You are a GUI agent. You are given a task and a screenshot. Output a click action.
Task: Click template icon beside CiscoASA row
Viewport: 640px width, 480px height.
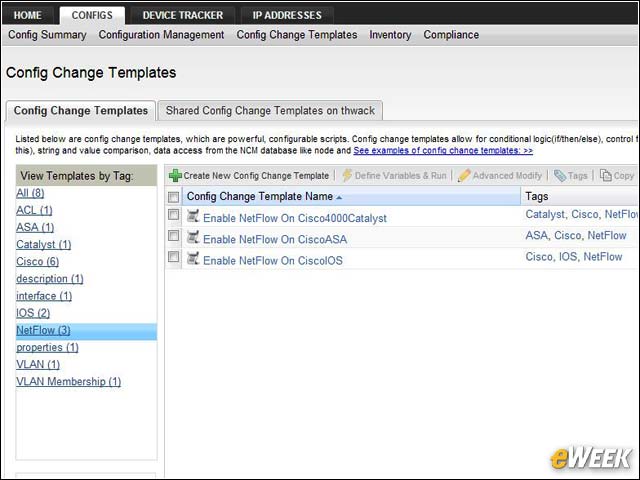[x=193, y=237]
